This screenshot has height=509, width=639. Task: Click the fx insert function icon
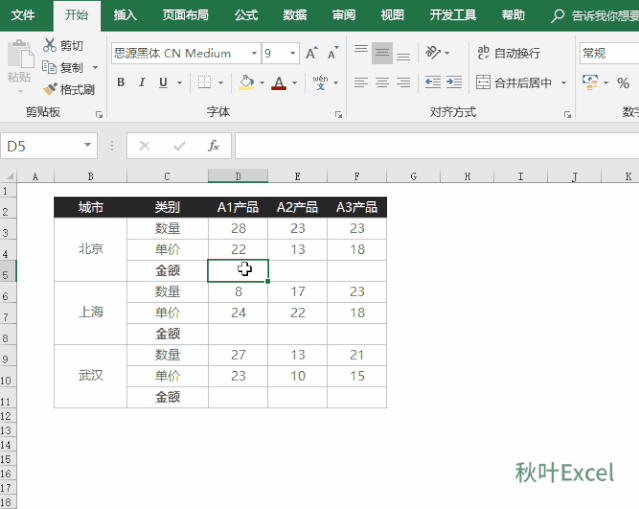coord(214,145)
